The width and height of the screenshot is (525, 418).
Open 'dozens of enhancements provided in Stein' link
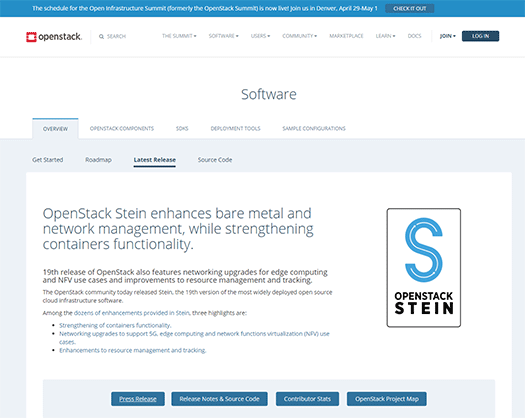coord(132,313)
